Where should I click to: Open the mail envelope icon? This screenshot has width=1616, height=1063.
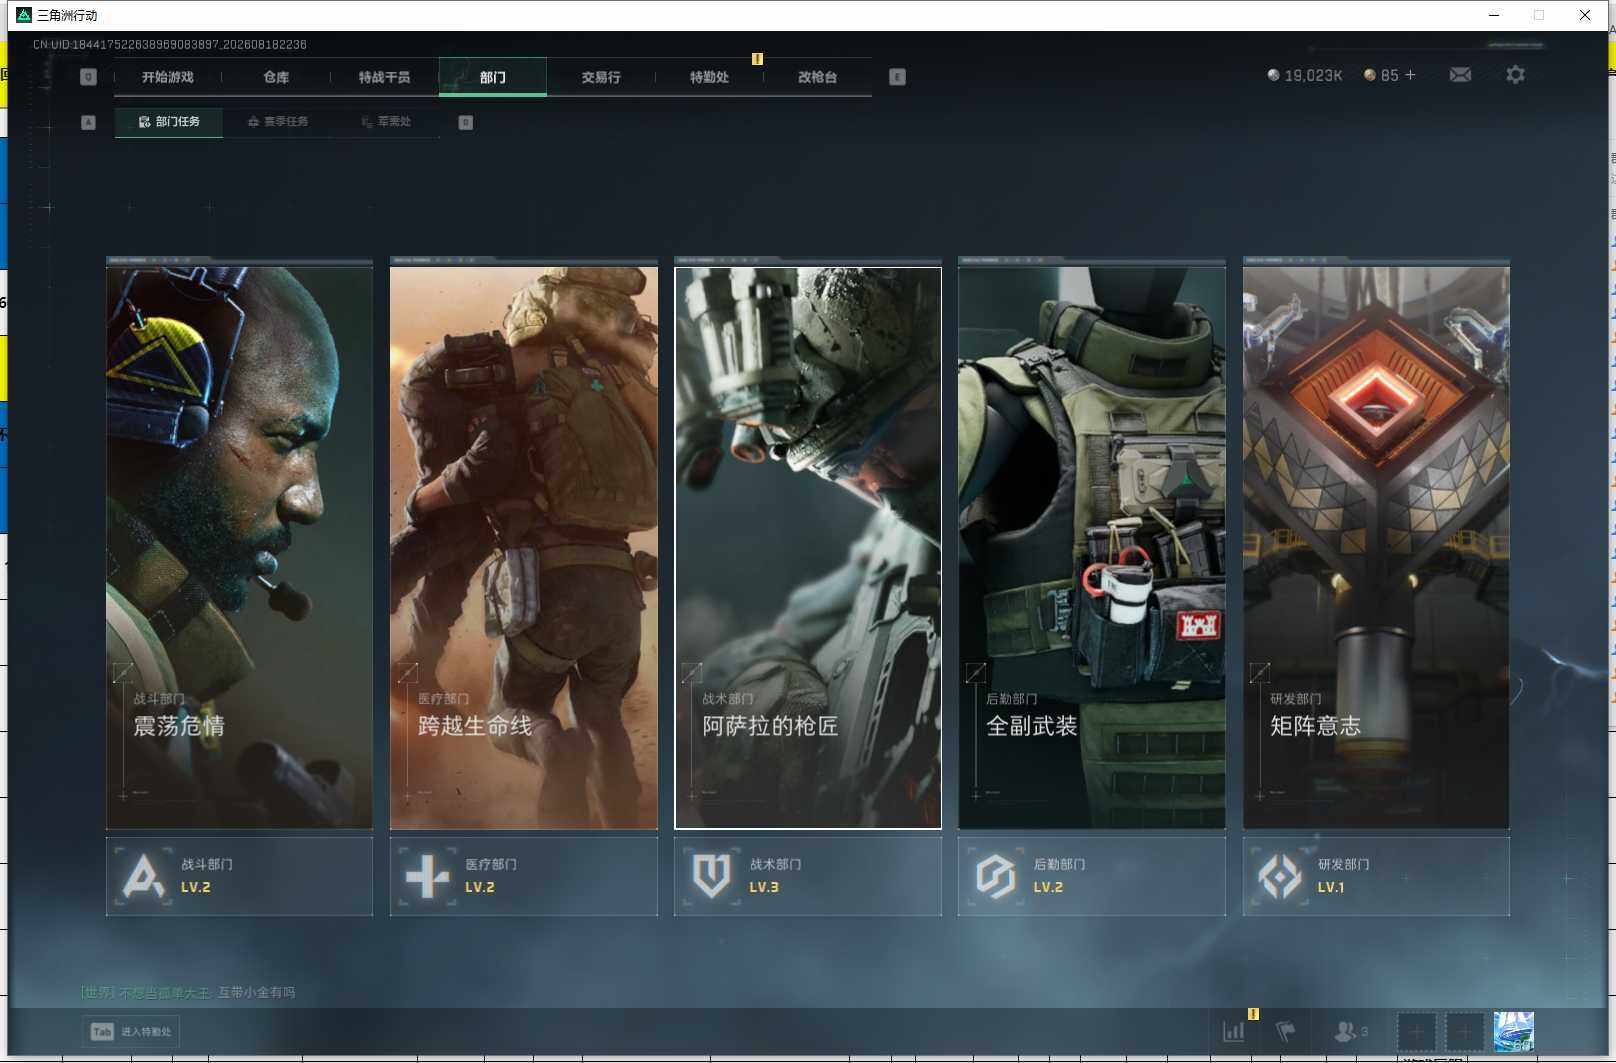point(1460,75)
